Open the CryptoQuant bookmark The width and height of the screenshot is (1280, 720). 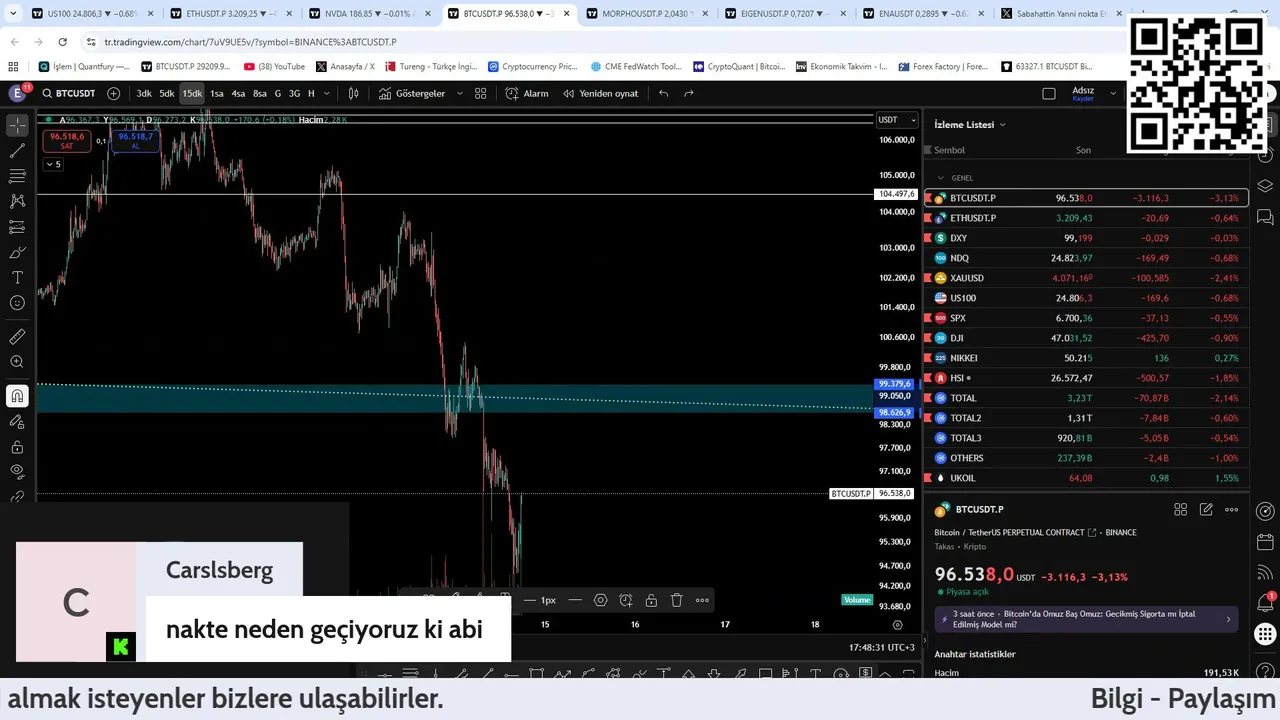(x=738, y=67)
